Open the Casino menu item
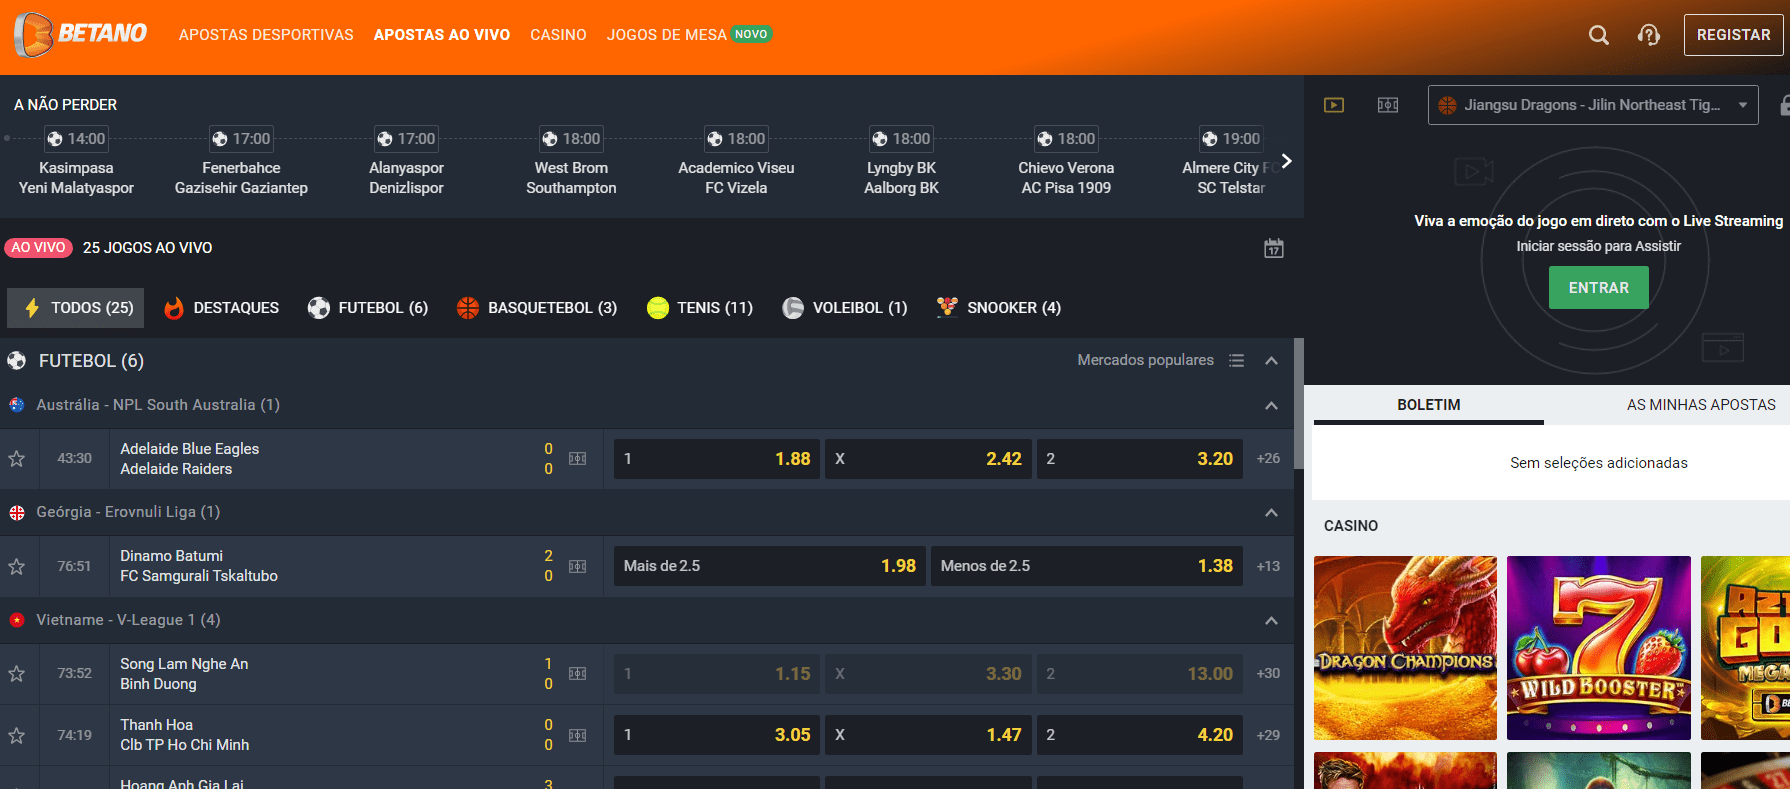 click(558, 35)
